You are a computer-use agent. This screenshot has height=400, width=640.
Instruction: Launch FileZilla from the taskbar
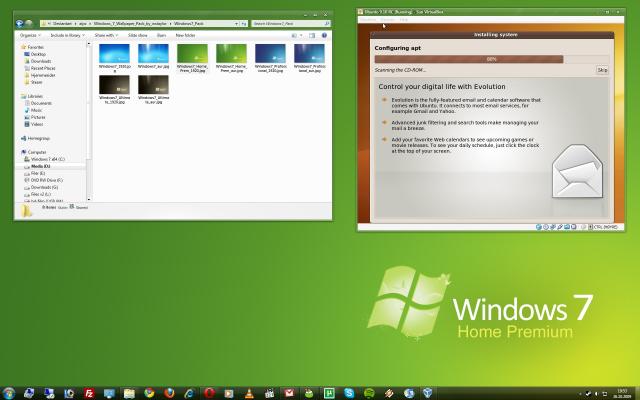point(89,393)
